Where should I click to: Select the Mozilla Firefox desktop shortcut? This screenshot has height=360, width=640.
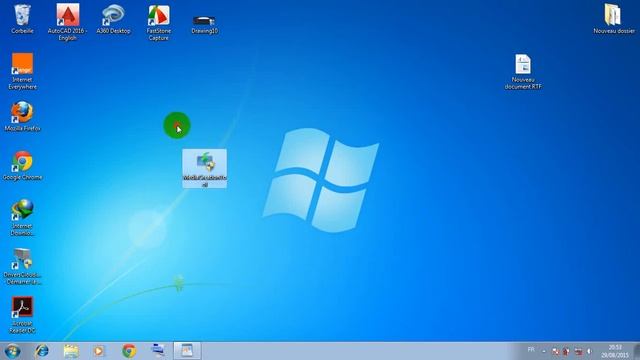pos(22,116)
